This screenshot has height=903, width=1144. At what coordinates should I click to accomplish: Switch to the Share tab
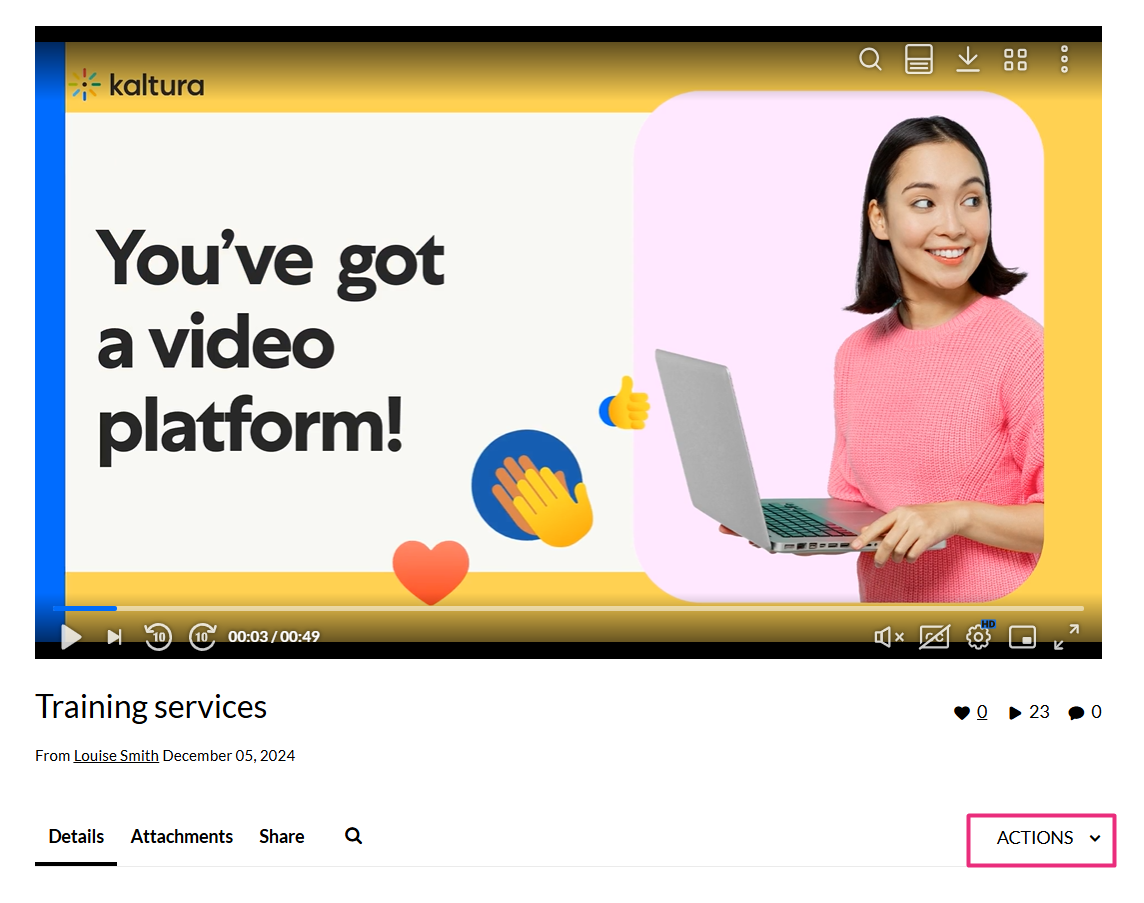pos(282,837)
